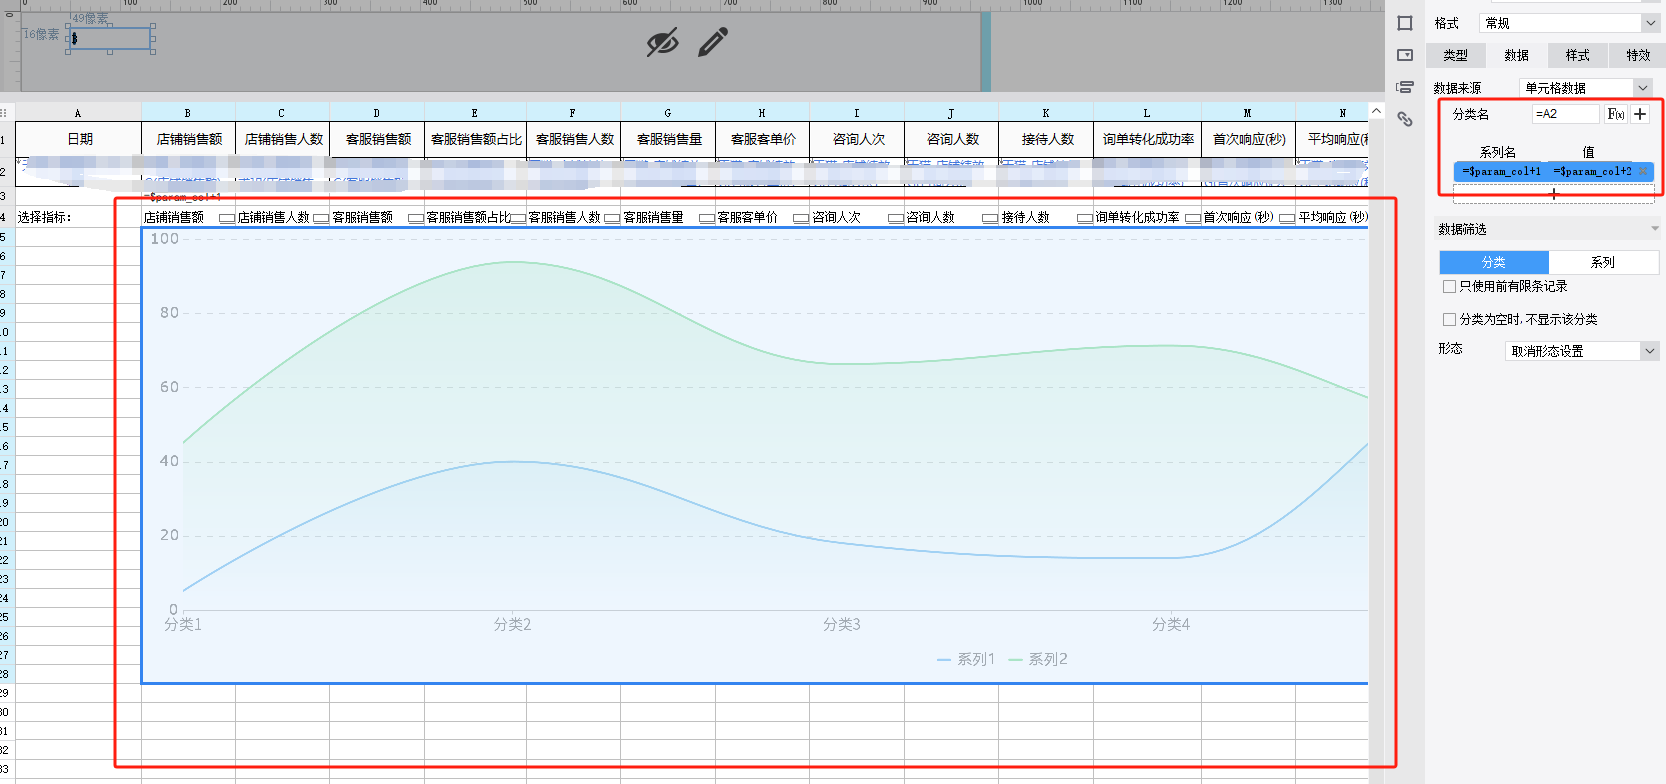Image resolution: width=1666 pixels, height=784 pixels.
Task: Click the 客服销售量 widget cell in row 4
Action: click(x=668, y=217)
